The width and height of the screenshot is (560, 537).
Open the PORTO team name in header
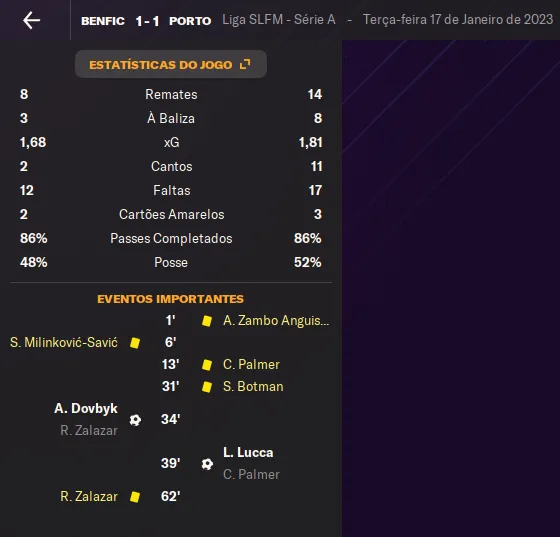(x=190, y=21)
